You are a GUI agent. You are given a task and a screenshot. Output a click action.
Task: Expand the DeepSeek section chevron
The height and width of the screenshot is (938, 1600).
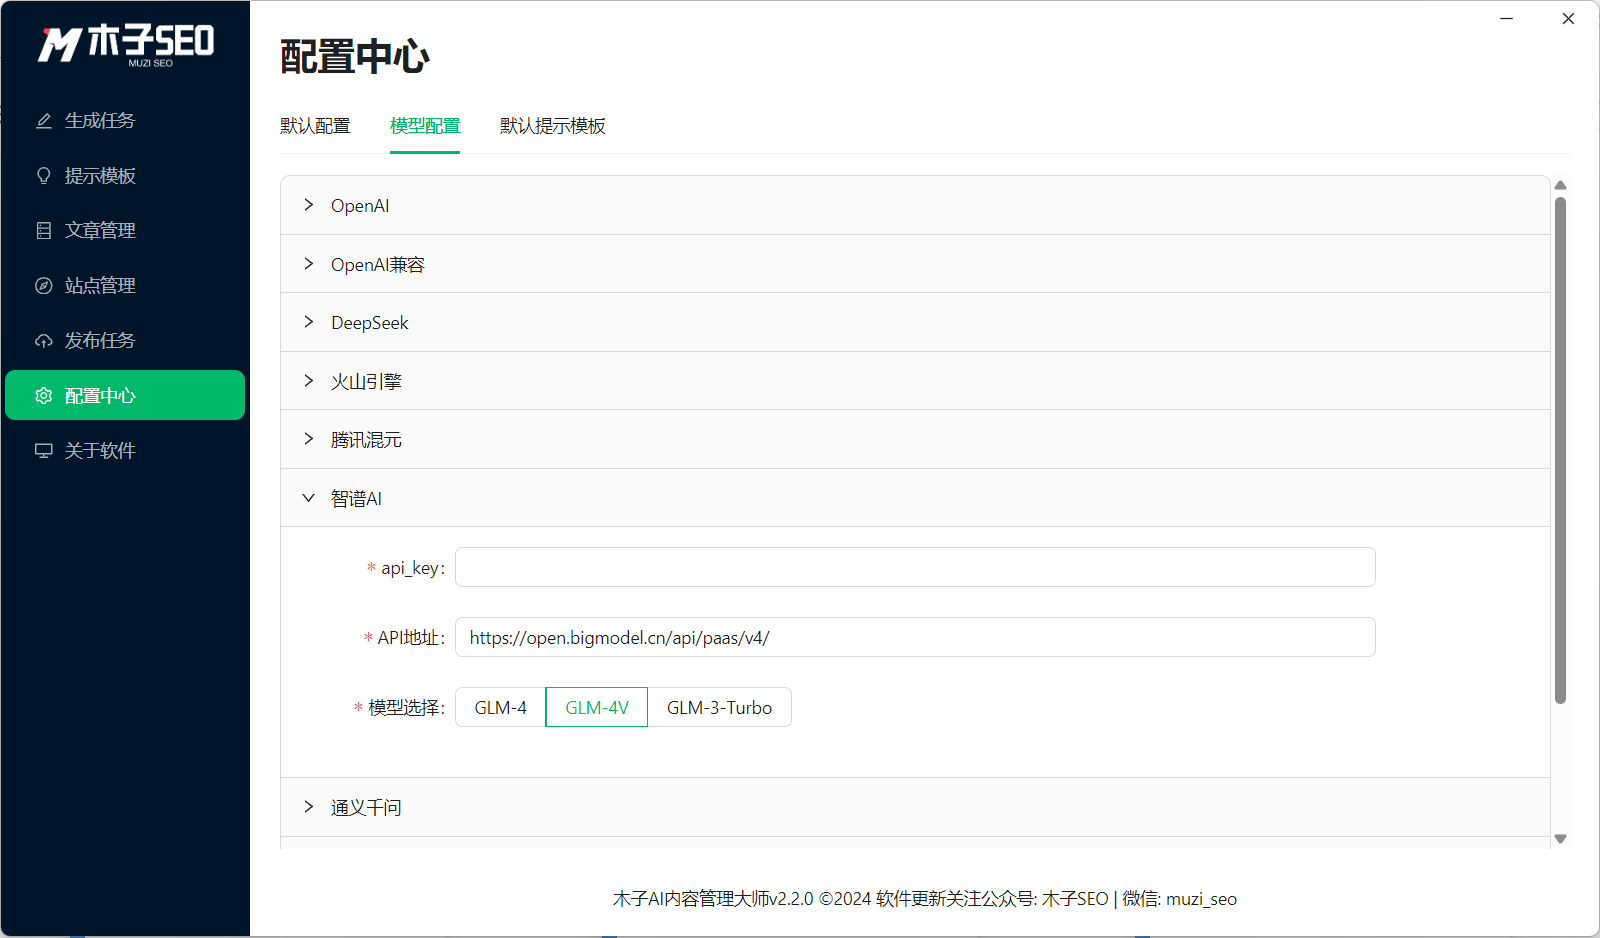[x=309, y=322]
